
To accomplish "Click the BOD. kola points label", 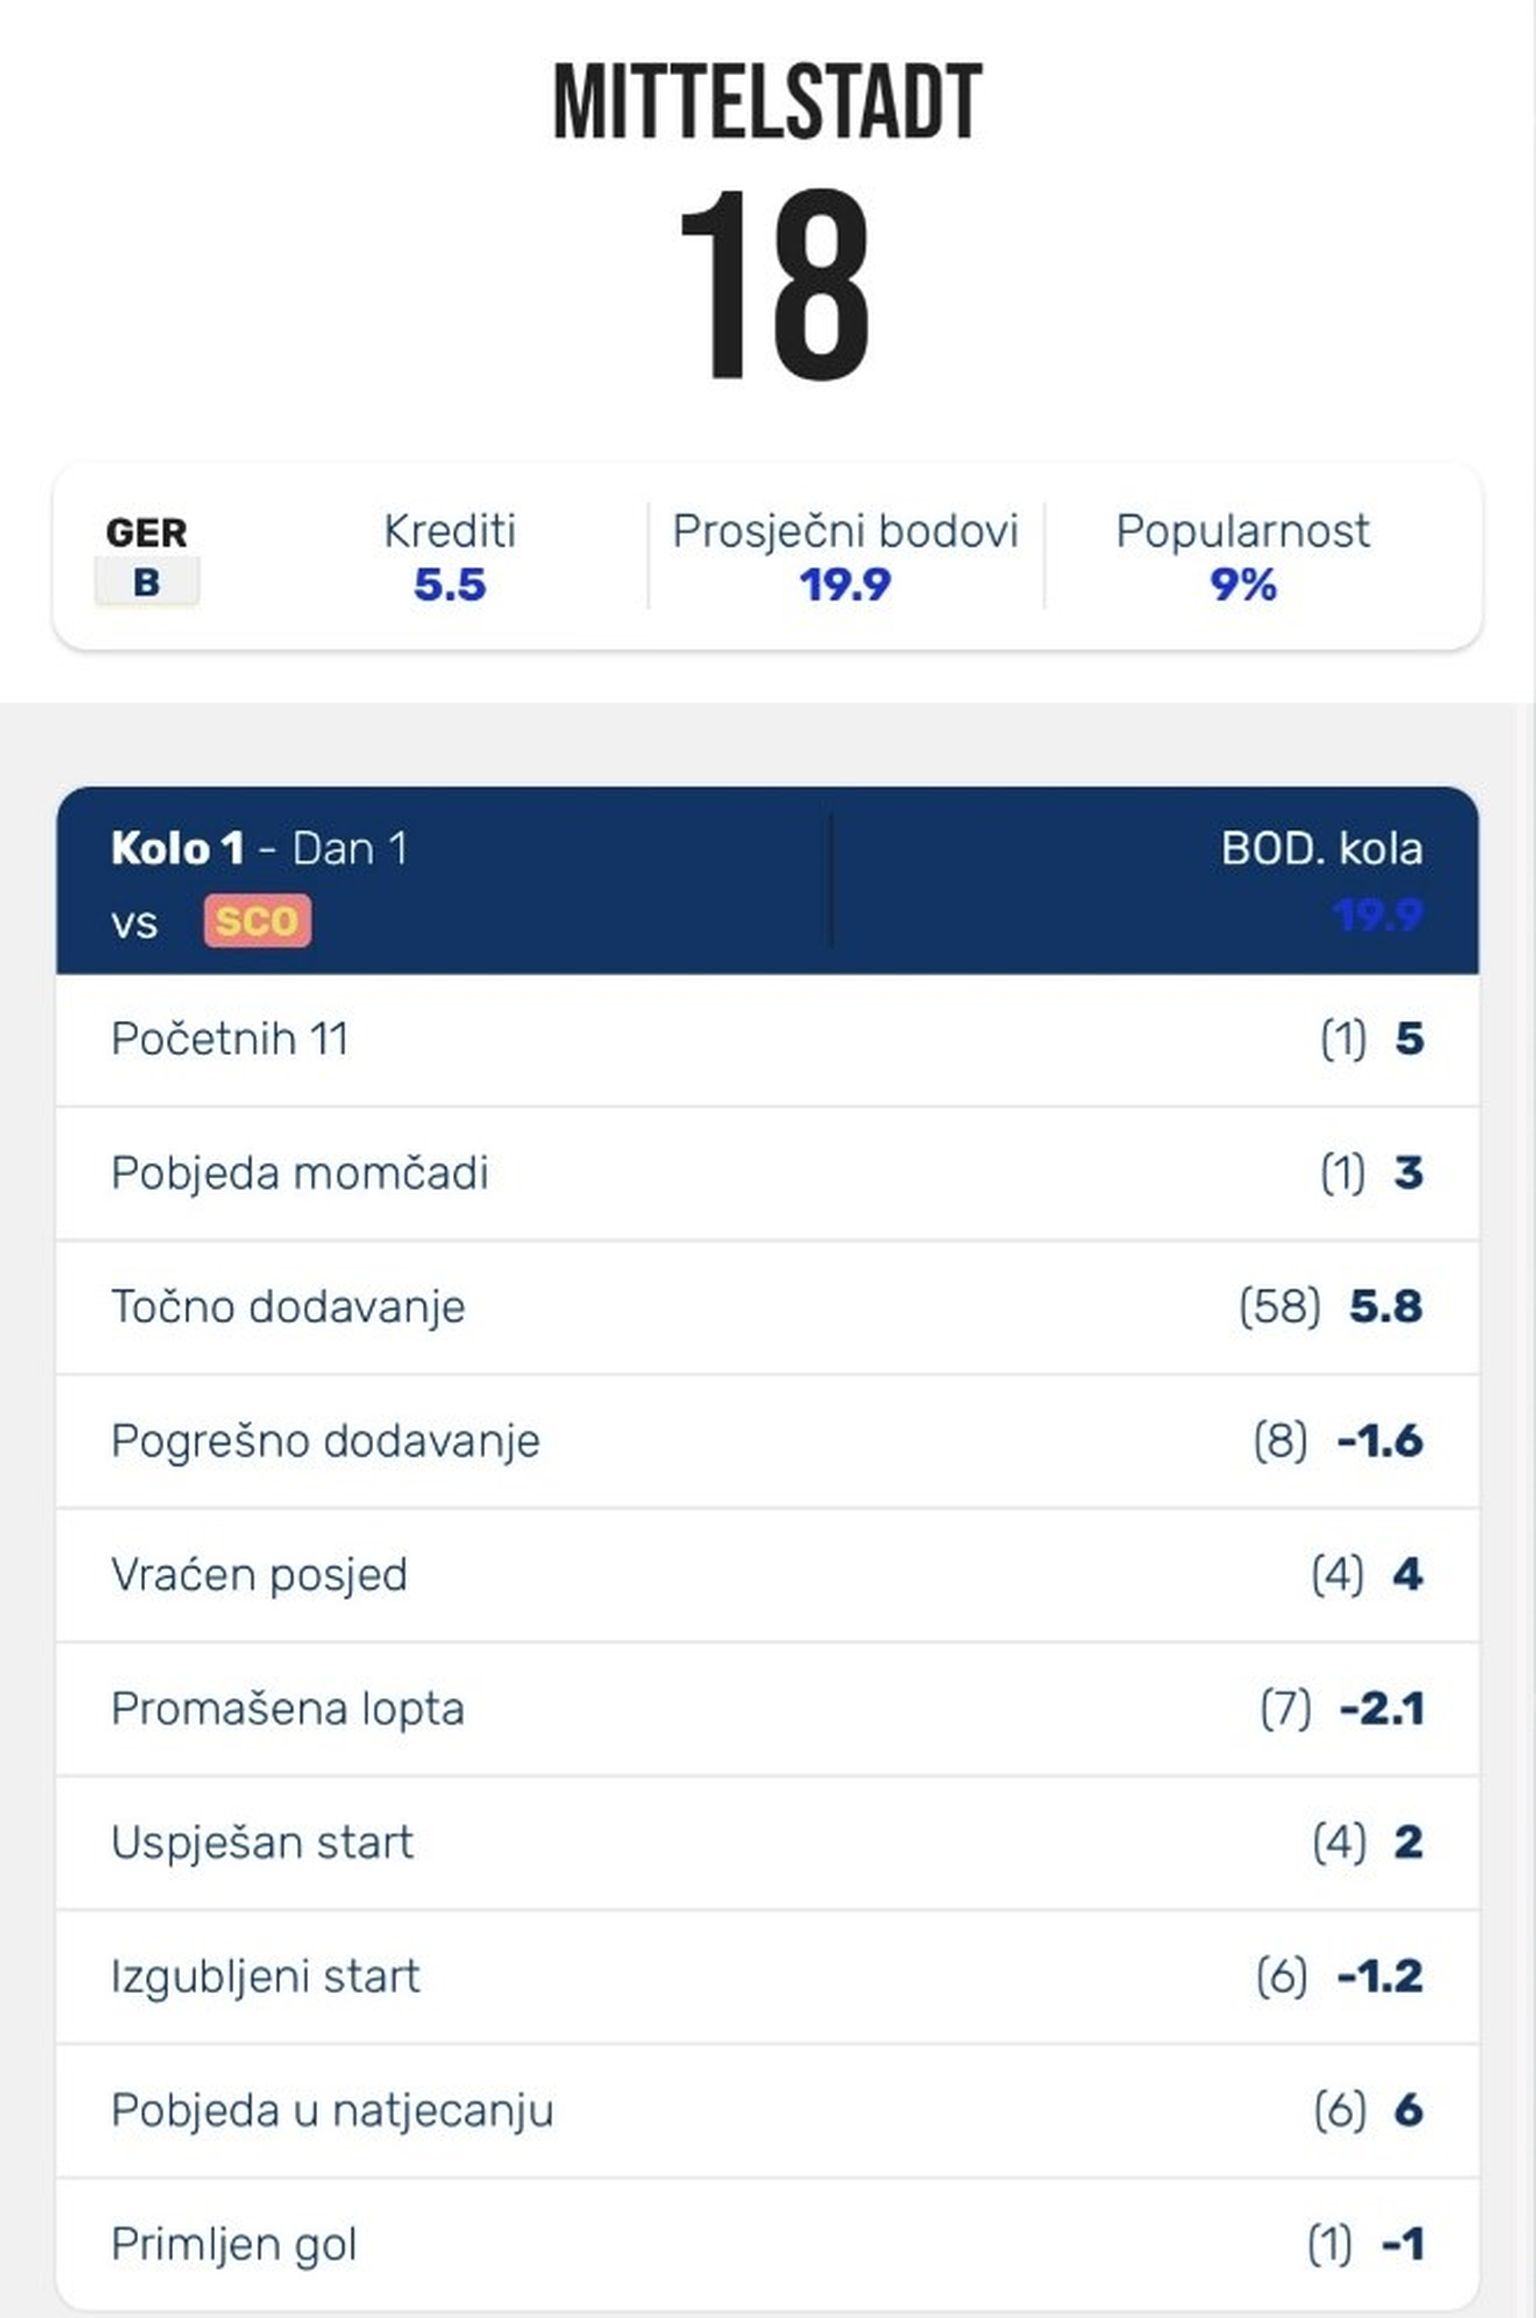I will point(1321,849).
